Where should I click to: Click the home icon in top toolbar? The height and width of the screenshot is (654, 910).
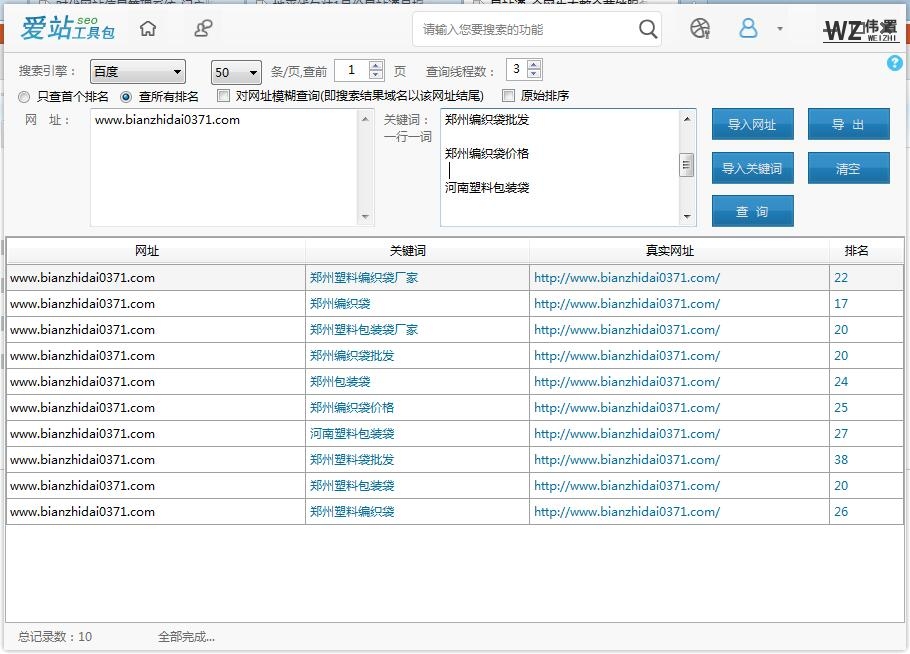pos(148,29)
